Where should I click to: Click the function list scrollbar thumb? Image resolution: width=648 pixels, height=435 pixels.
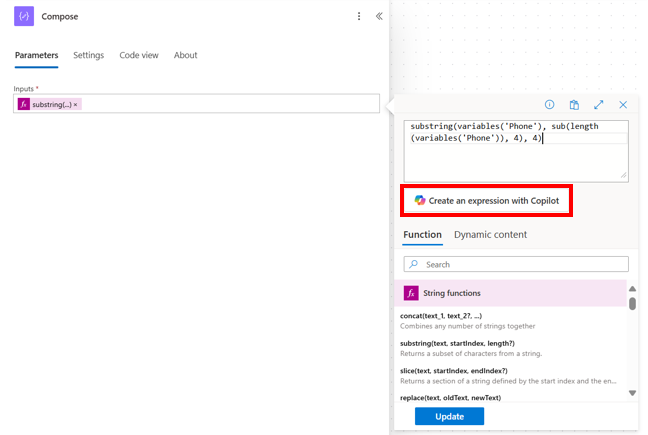[x=632, y=304]
